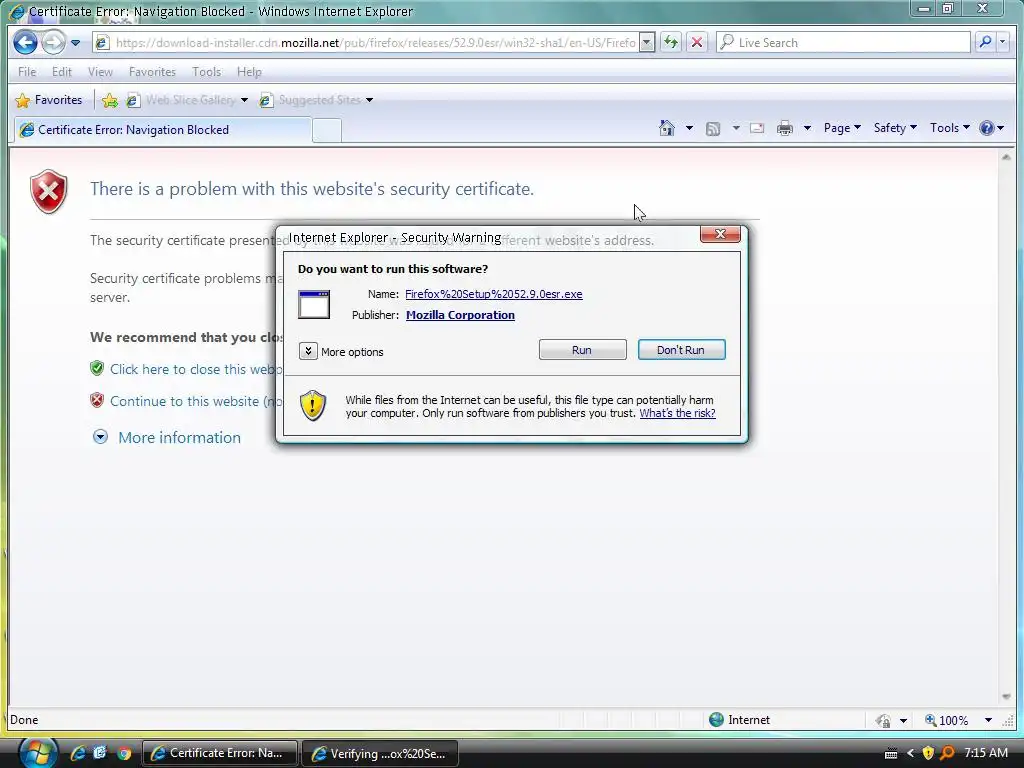Image resolution: width=1024 pixels, height=768 pixels.
Task: Open Web Slice Gallery link
Action: (x=187, y=100)
